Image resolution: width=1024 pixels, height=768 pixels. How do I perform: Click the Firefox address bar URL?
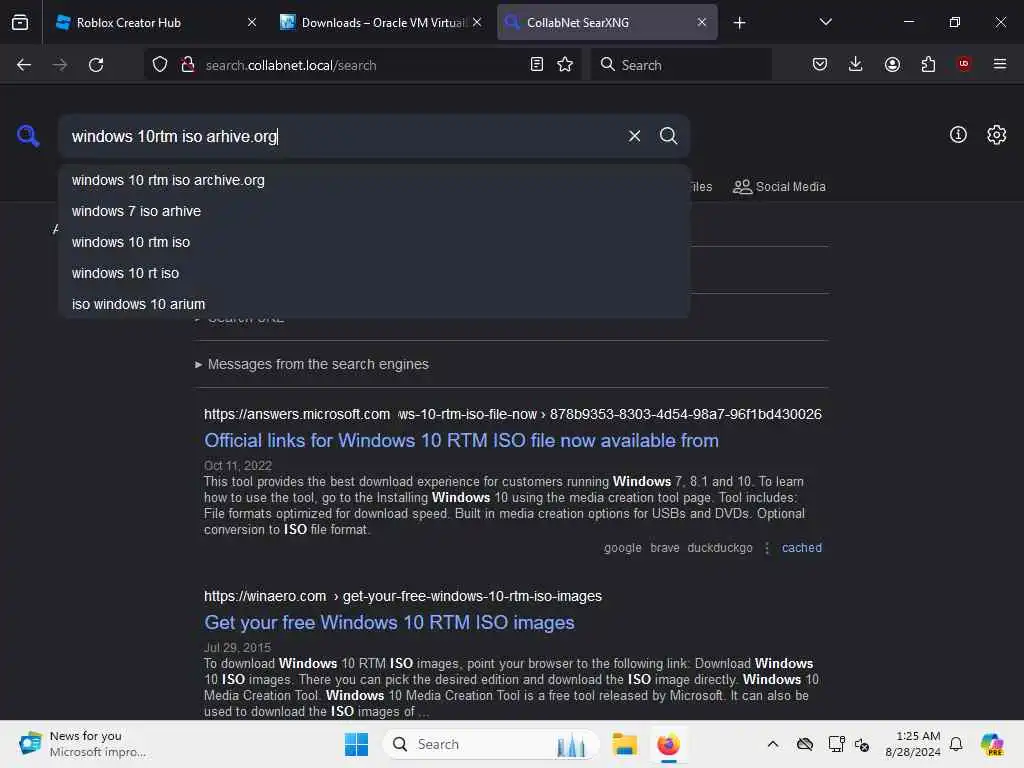coord(362,65)
